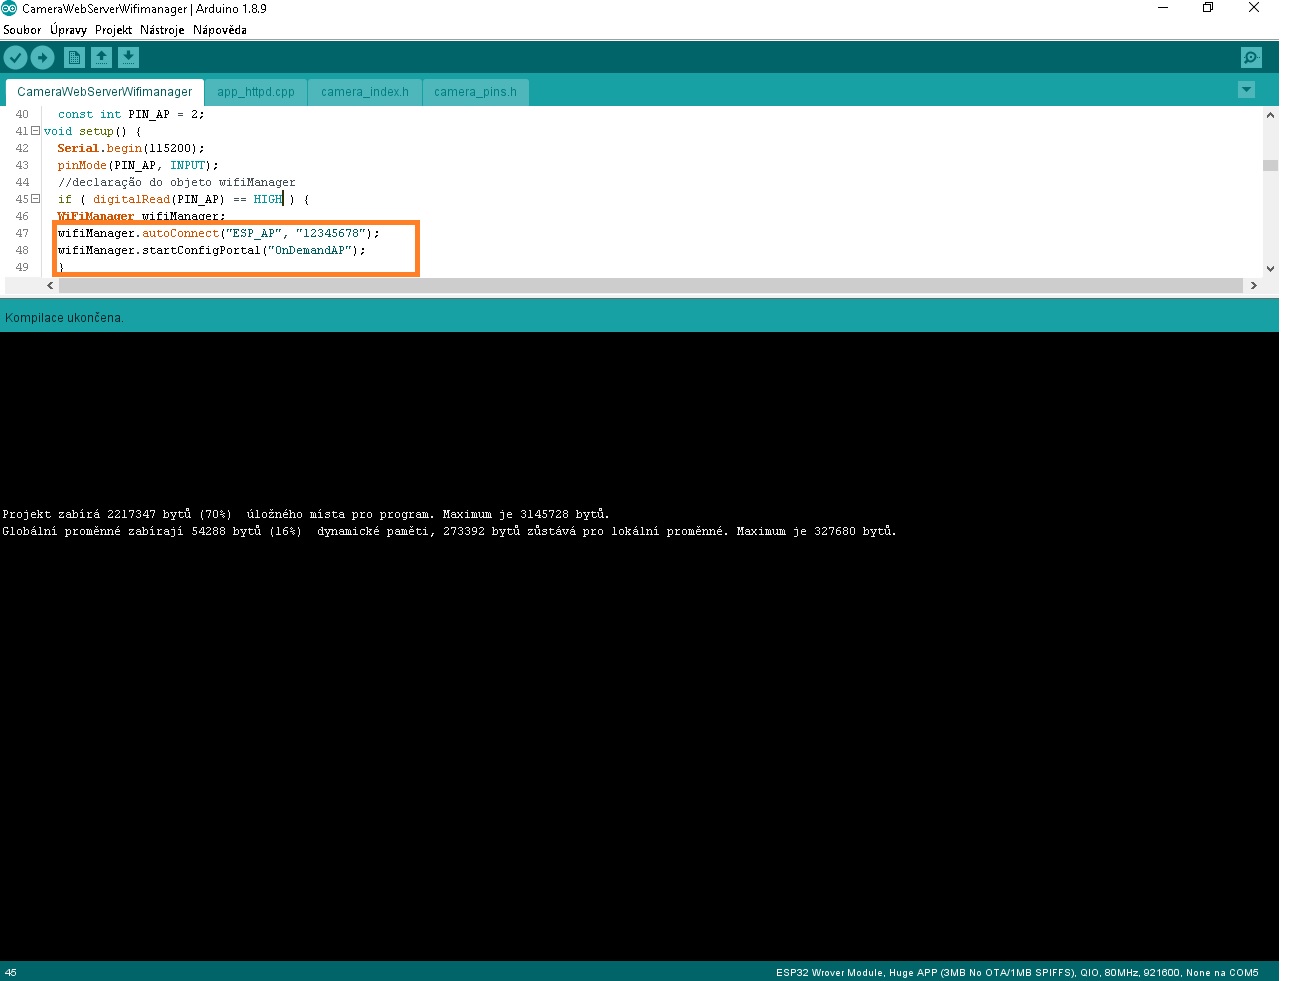Open the Nápověda menu

click(x=220, y=30)
